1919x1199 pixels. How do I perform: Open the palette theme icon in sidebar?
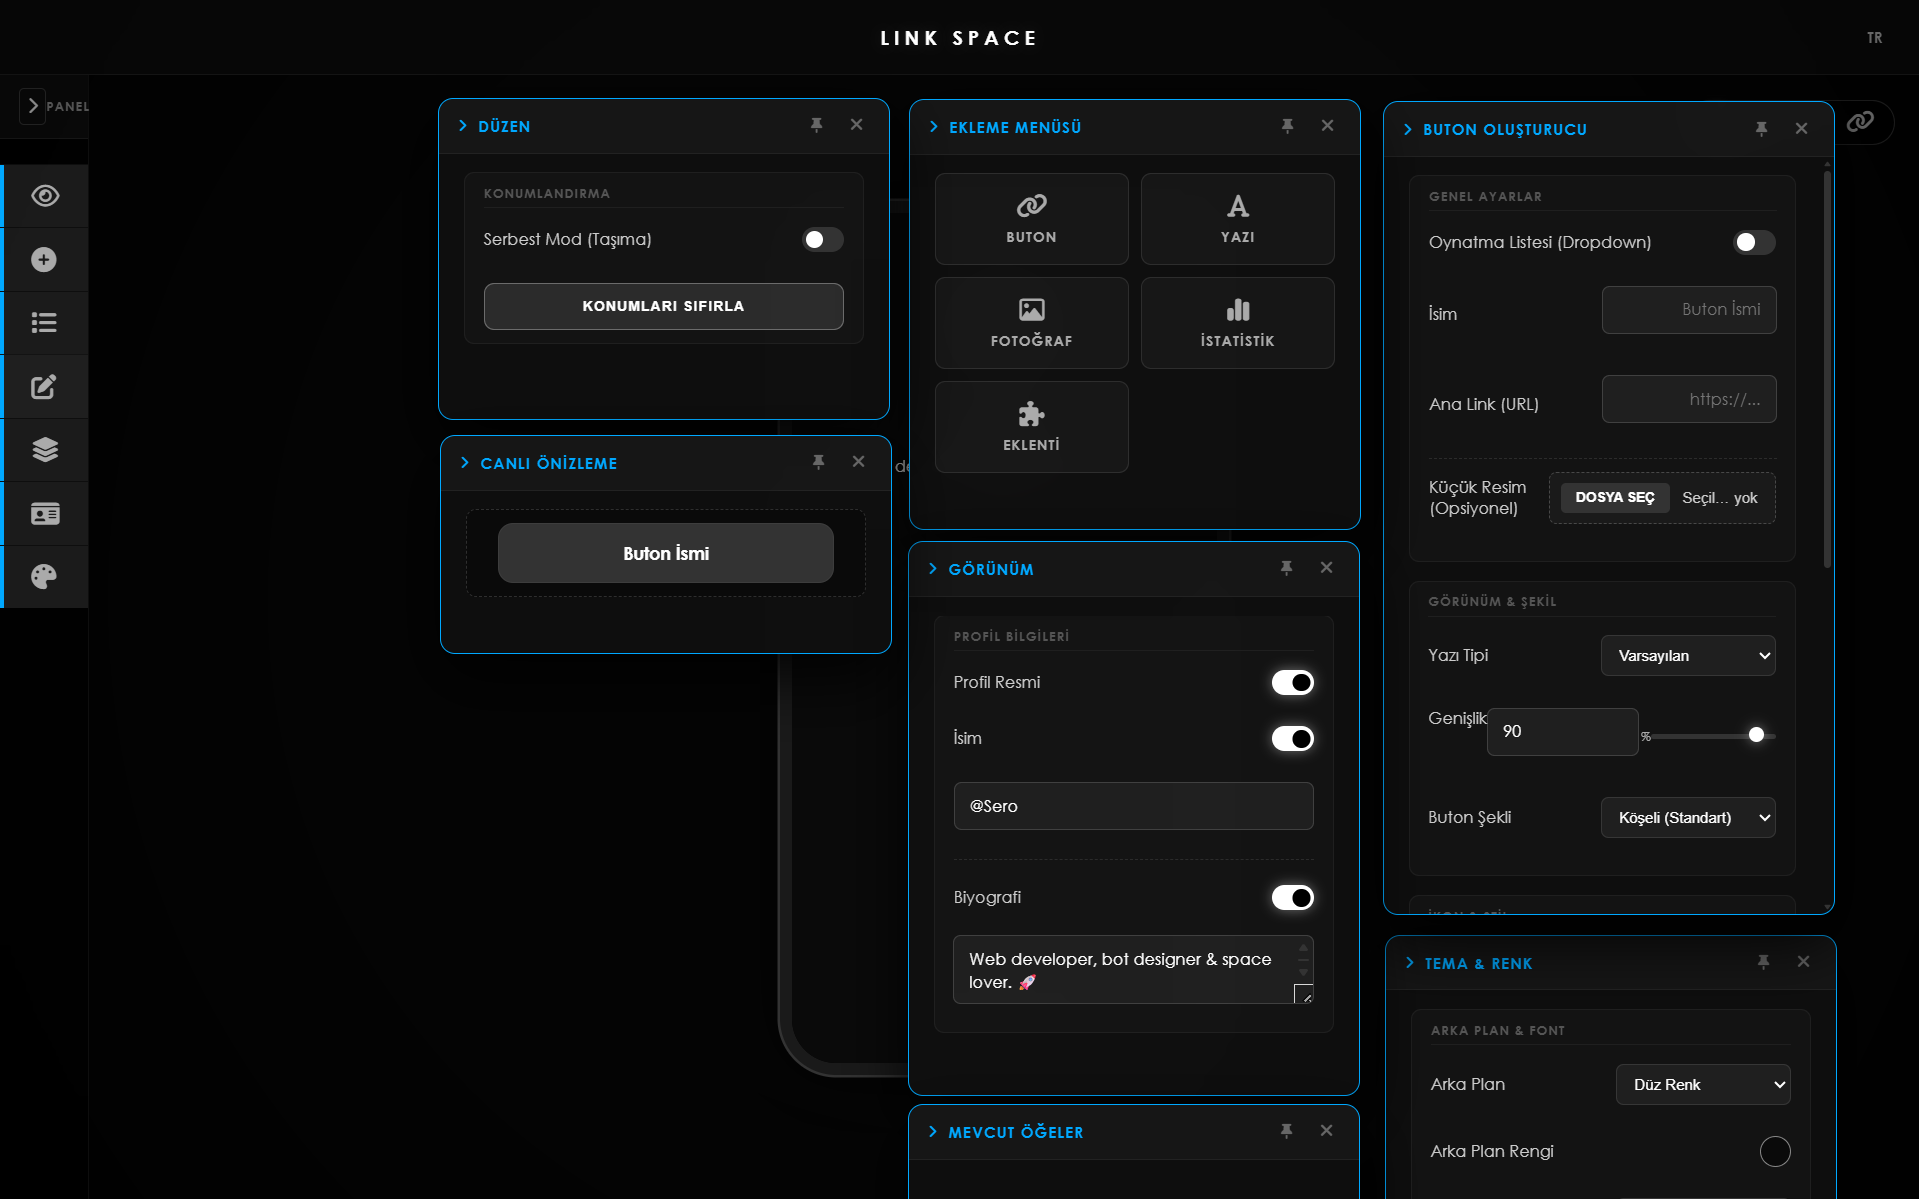point(44,577)
